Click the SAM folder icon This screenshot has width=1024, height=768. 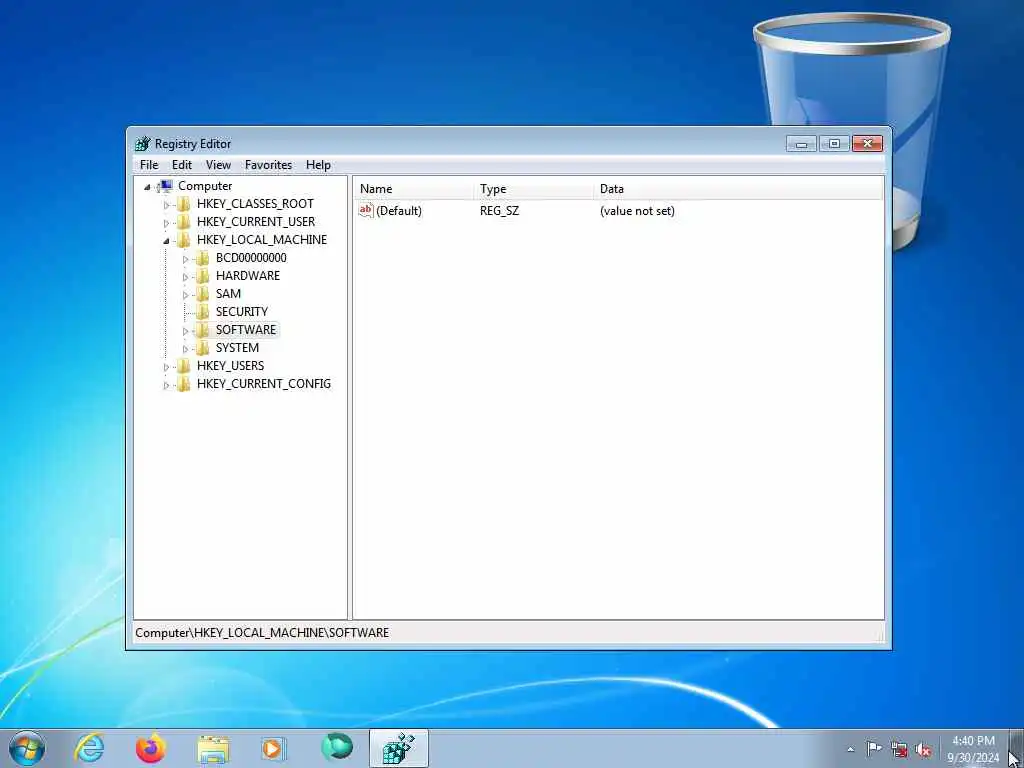tap(202, 294)
